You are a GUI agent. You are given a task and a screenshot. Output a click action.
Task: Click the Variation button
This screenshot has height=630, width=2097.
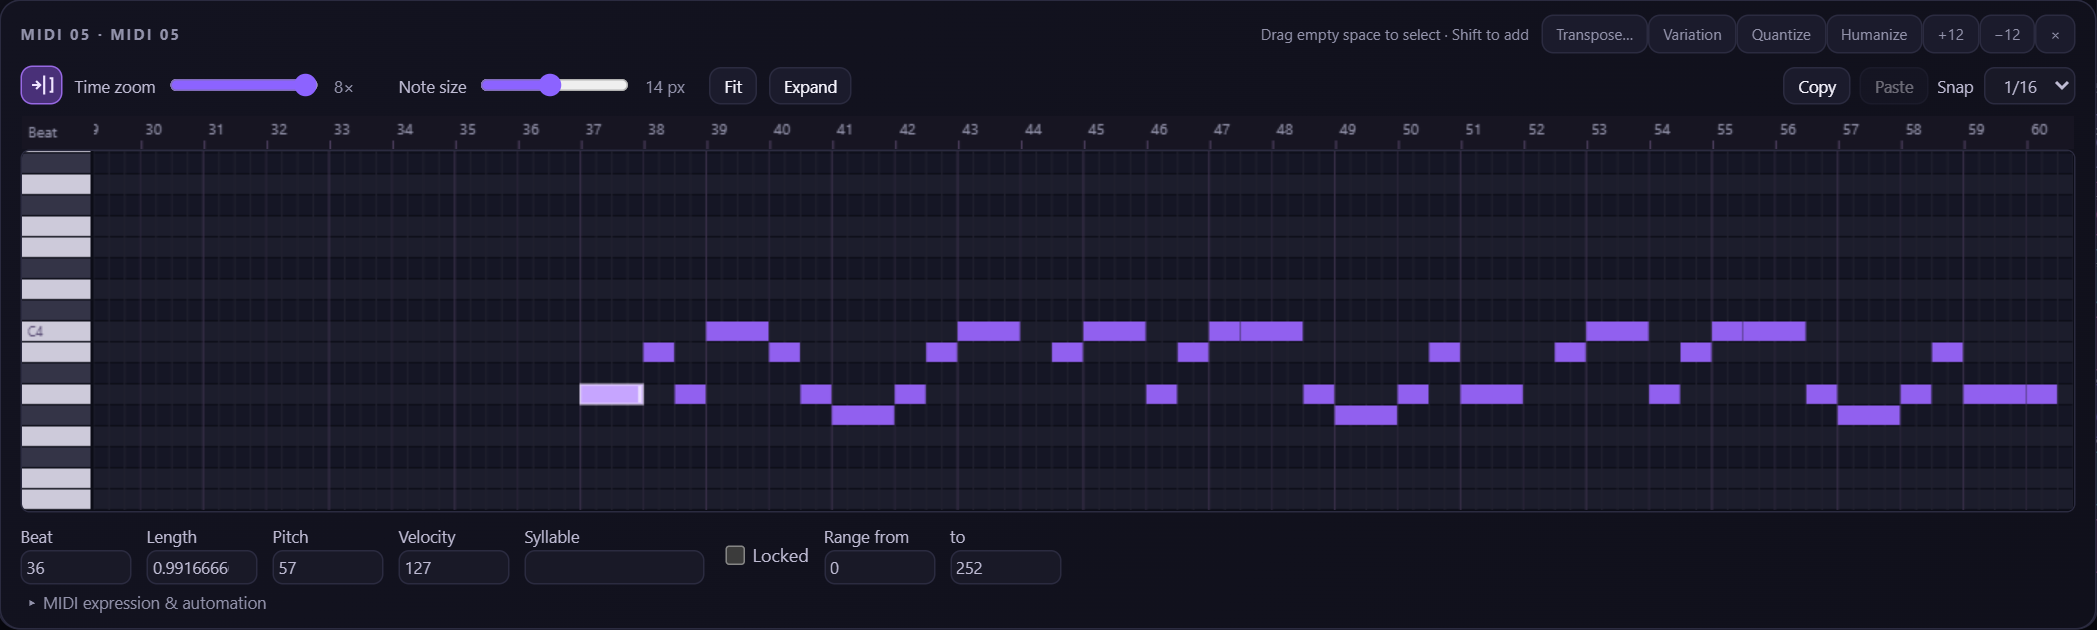point(1692,34)
